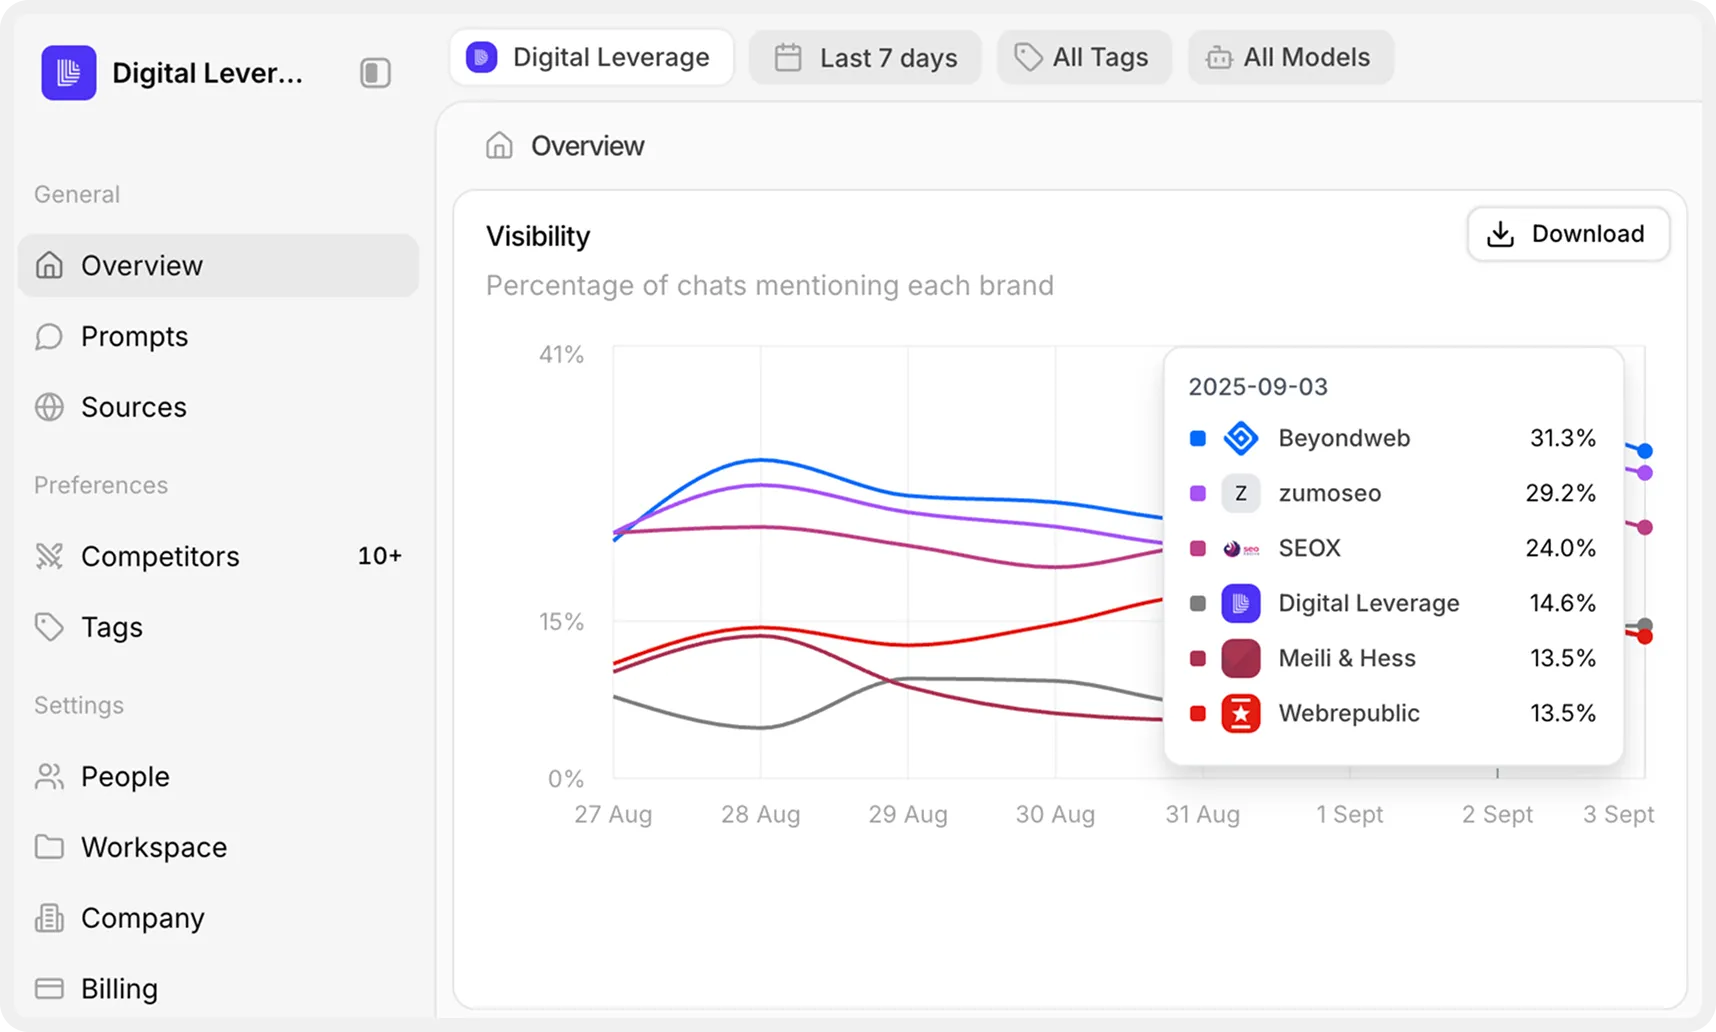
Task: Click the Visibility chart heading
Action: point(538,236)
